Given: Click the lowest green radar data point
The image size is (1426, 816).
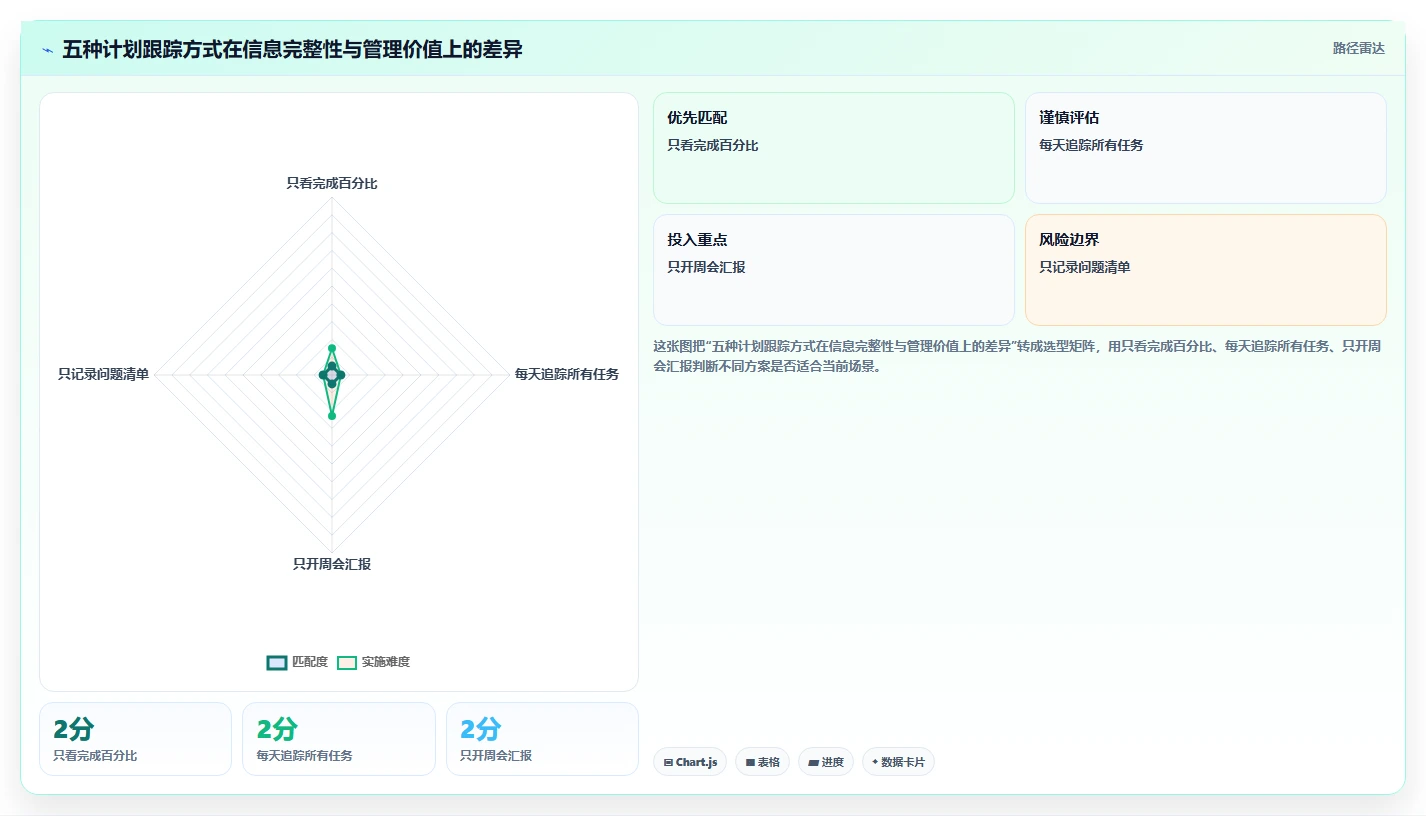Looking at the screenshot, I should 332,415.
